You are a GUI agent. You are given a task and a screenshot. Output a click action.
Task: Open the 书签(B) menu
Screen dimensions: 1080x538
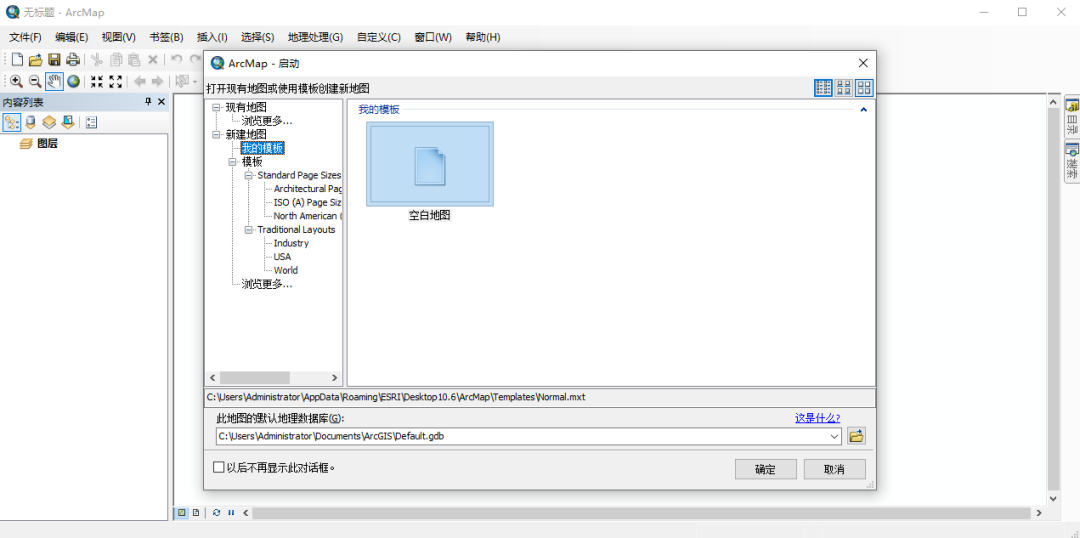(x=166, y=37)
